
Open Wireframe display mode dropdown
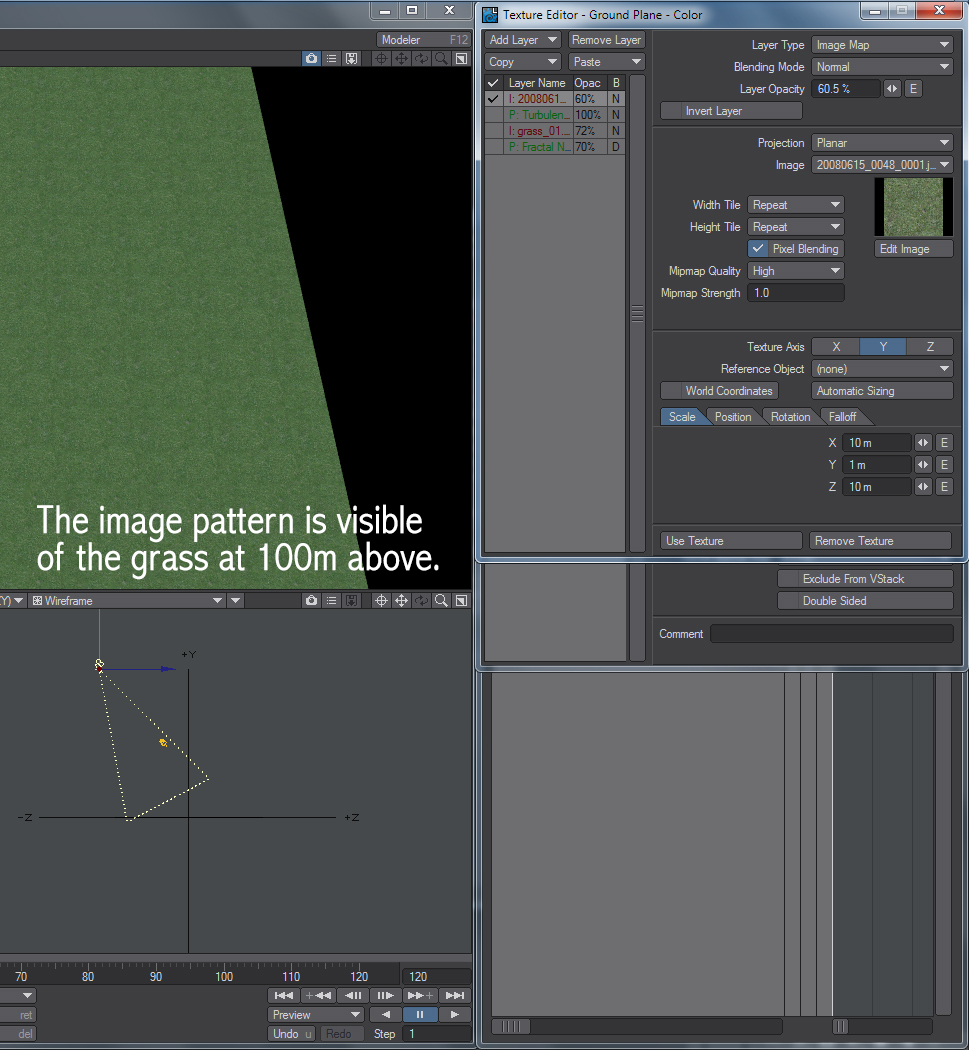[127, 601]
